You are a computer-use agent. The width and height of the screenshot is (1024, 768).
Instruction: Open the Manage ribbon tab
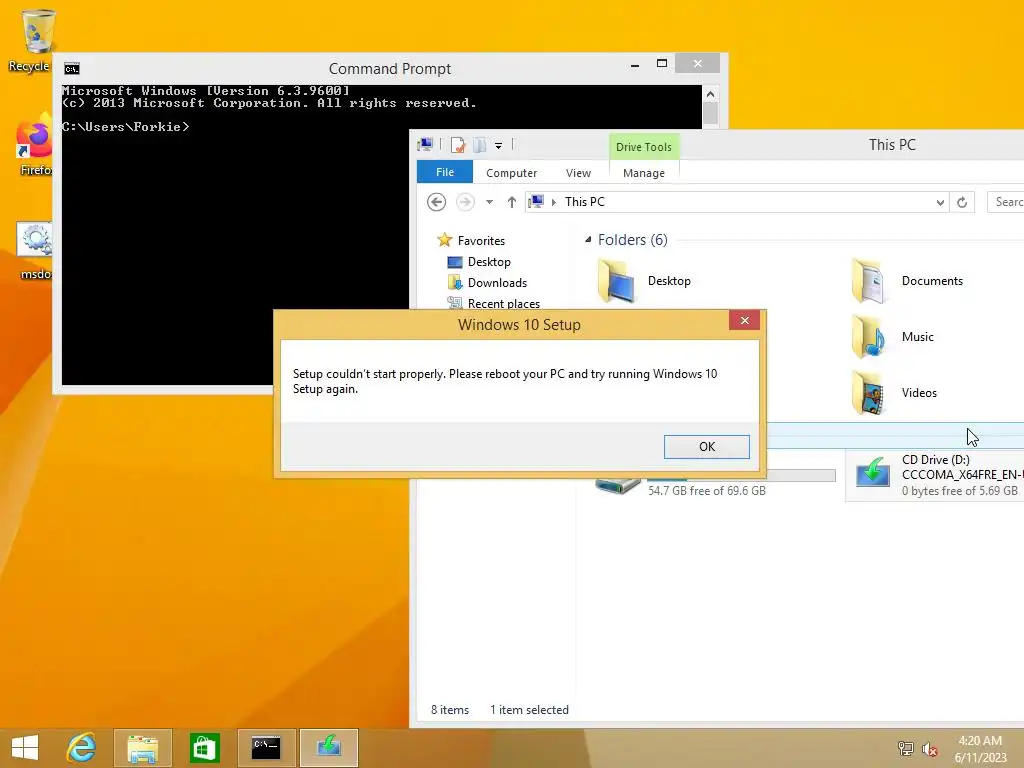(643, 173)
